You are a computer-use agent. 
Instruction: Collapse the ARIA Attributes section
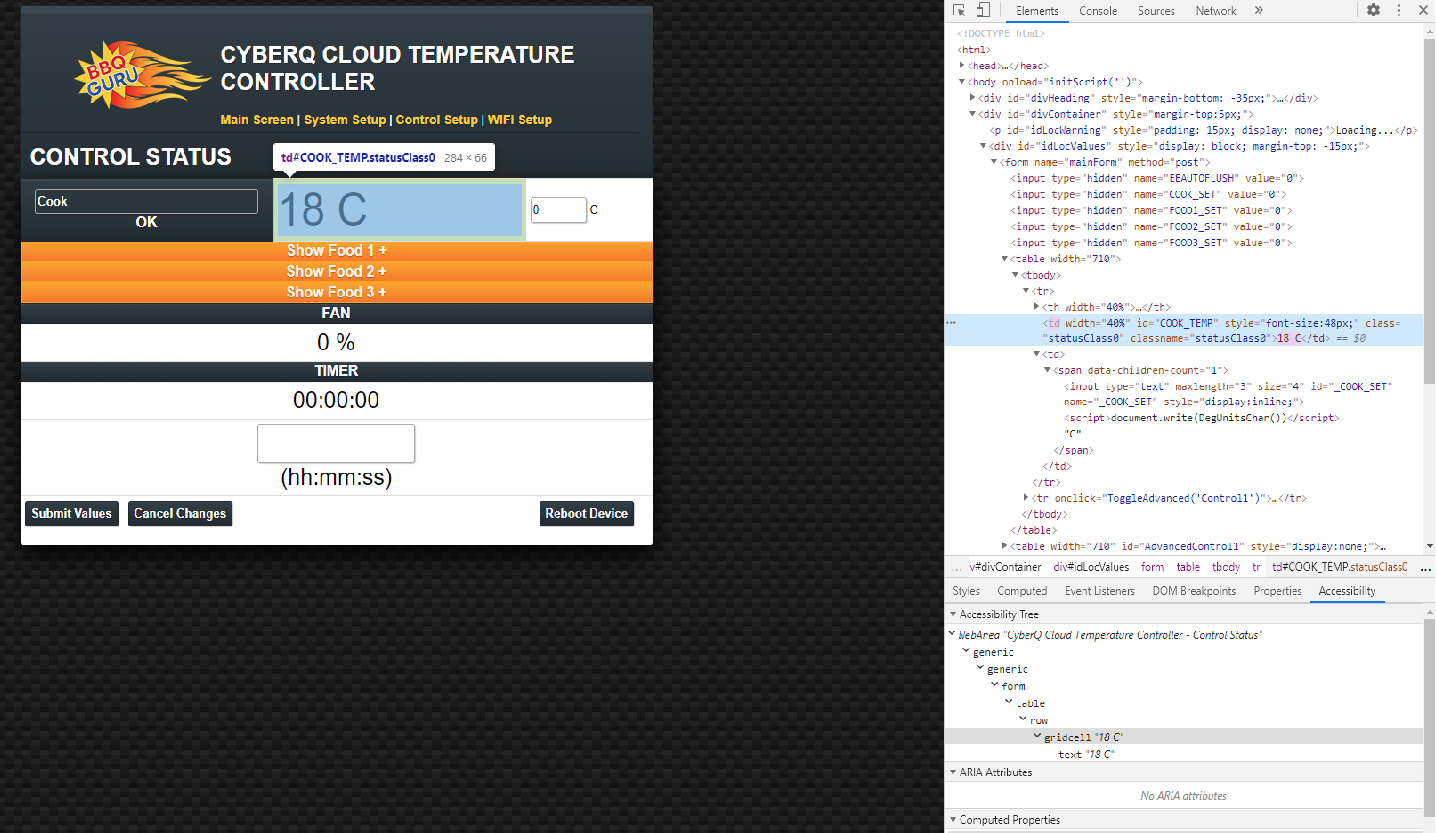[952, 772]
